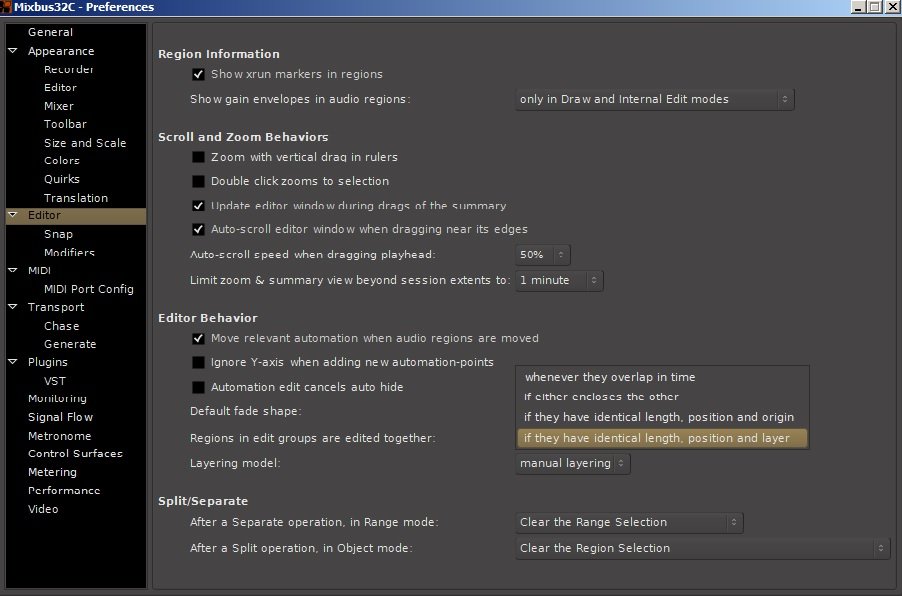This screenshot has width=902, height=596.
Task: Open the Clear the Range Selection dropdown
Action: pyautogui.click(x=629, y=522)
